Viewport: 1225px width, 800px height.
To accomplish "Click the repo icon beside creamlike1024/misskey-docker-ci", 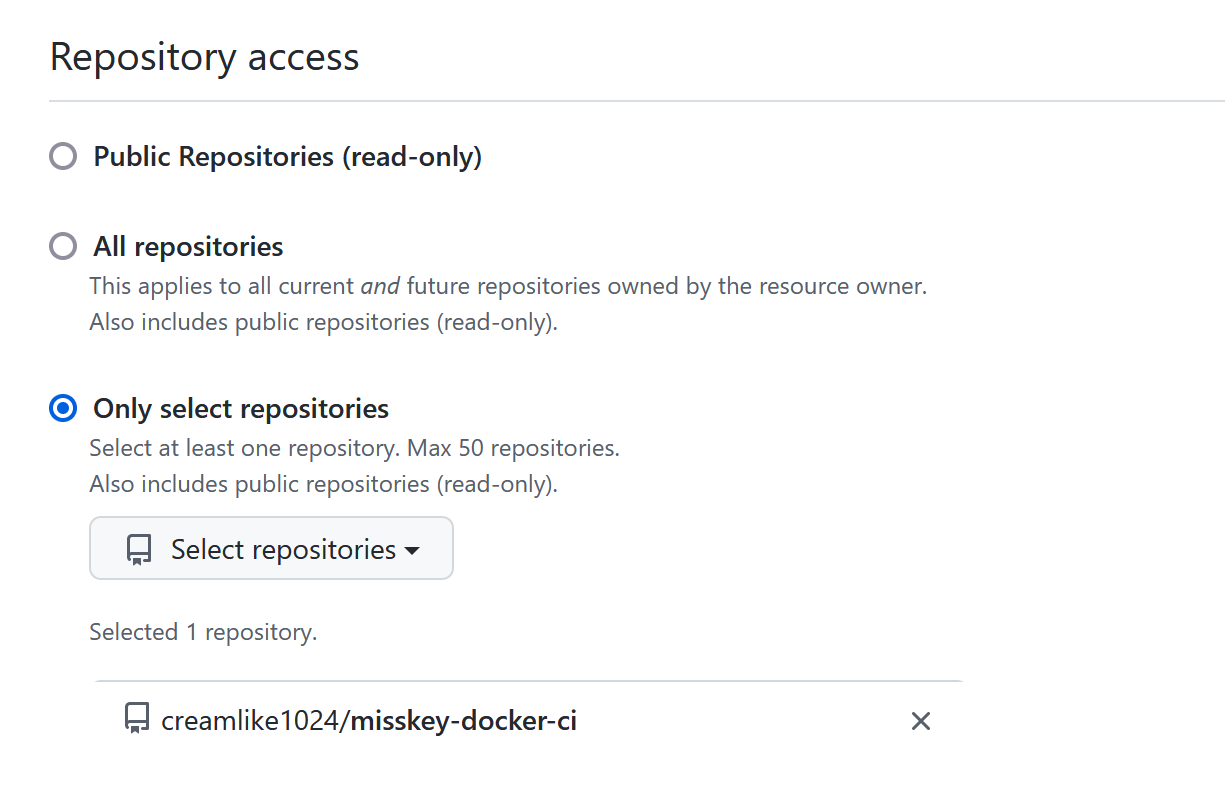I will 136,720.
